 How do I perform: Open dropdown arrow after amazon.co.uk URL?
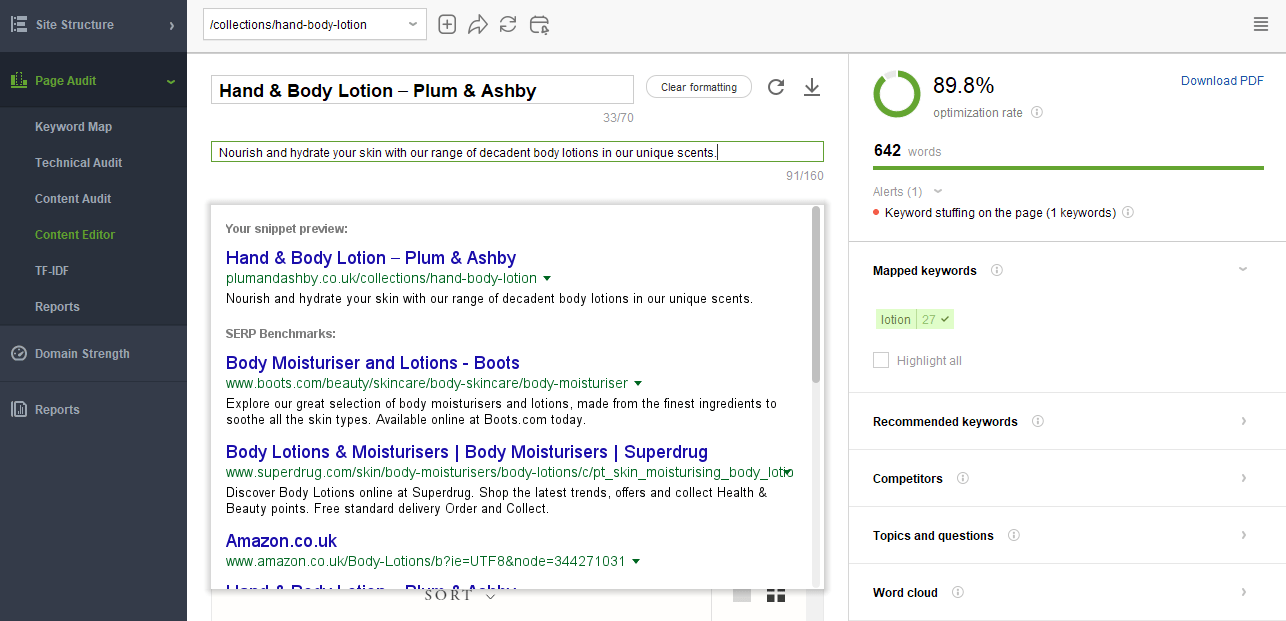click(636, 562)
